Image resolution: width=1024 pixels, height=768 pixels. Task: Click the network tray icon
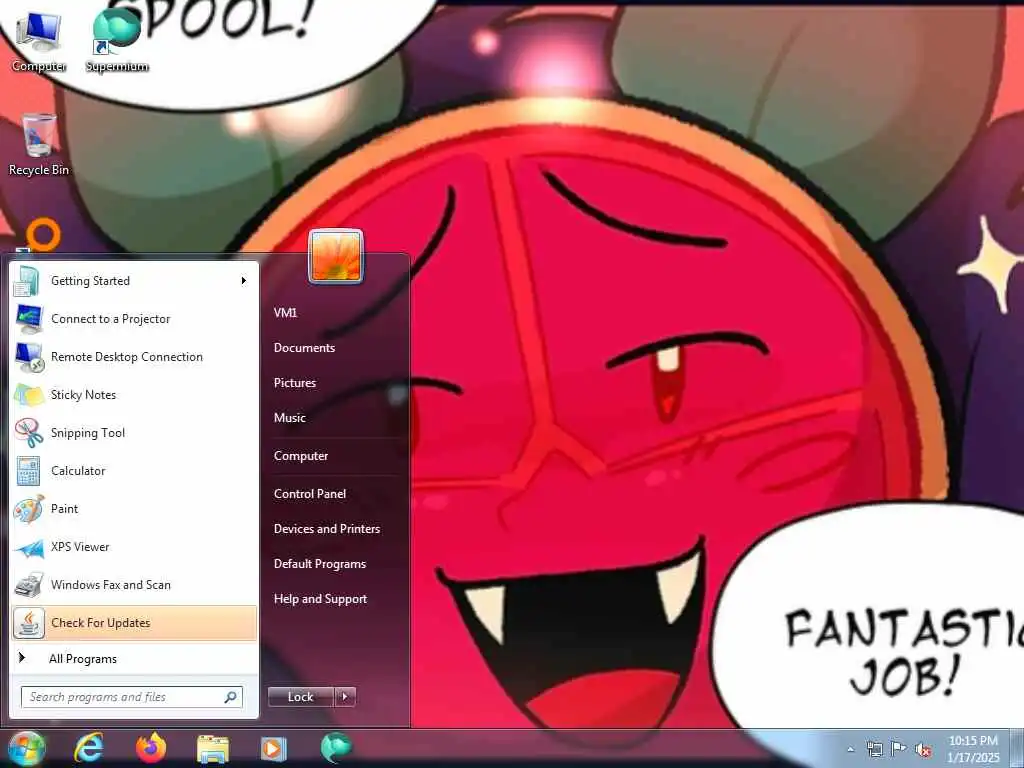click(x=874, y=749)
